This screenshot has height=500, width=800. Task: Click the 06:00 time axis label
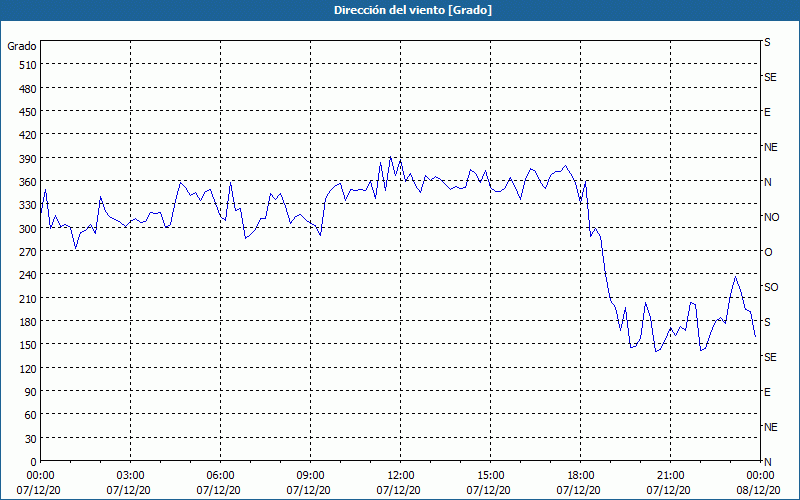coord(220,476)
